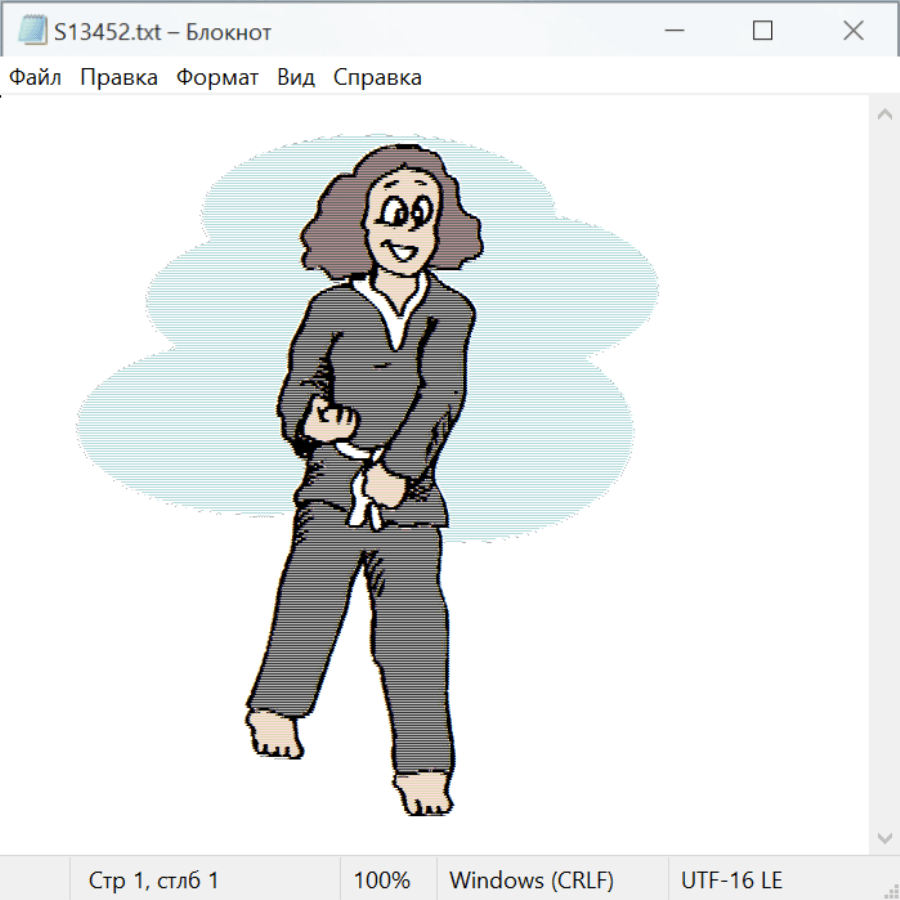900x900 pixels.
Task: Click the resize grip in bottom-right corner
Action: tap(891, 891)
